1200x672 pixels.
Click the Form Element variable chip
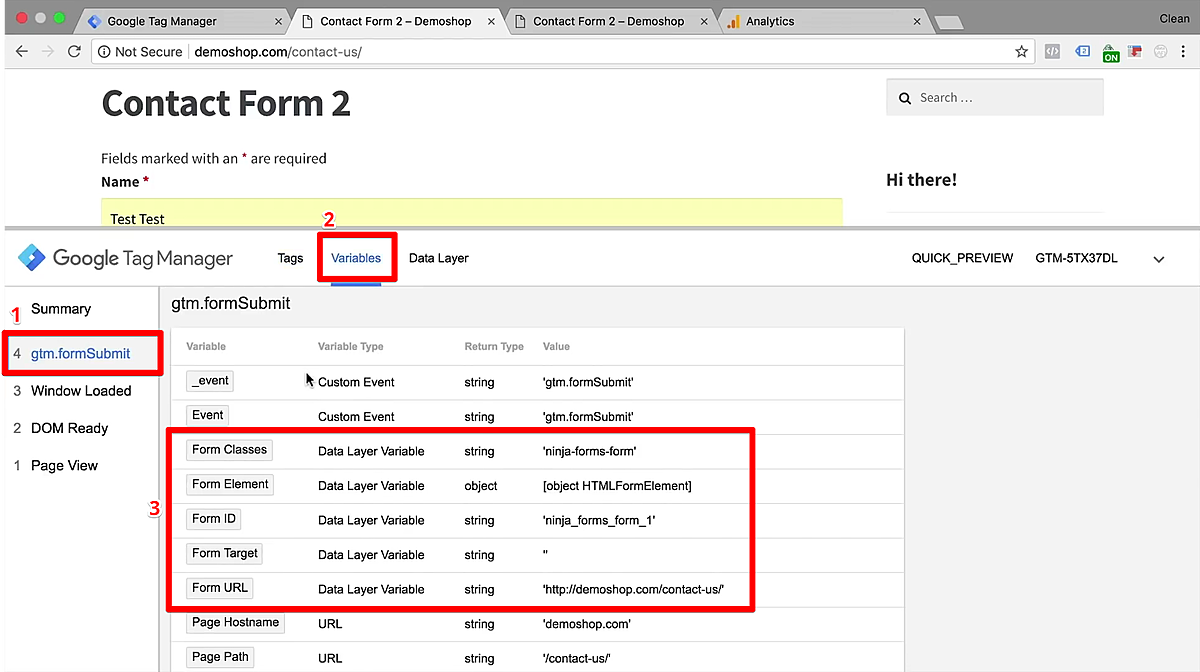230,484
